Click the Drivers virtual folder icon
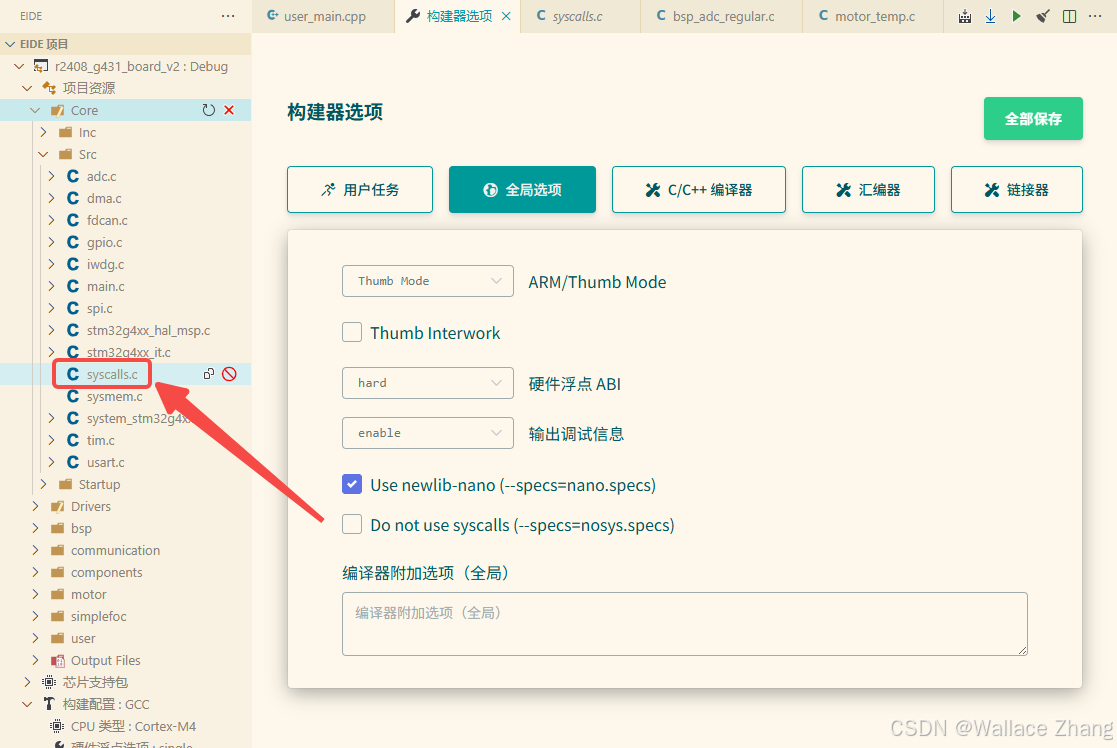 click(x=58, y=507)
